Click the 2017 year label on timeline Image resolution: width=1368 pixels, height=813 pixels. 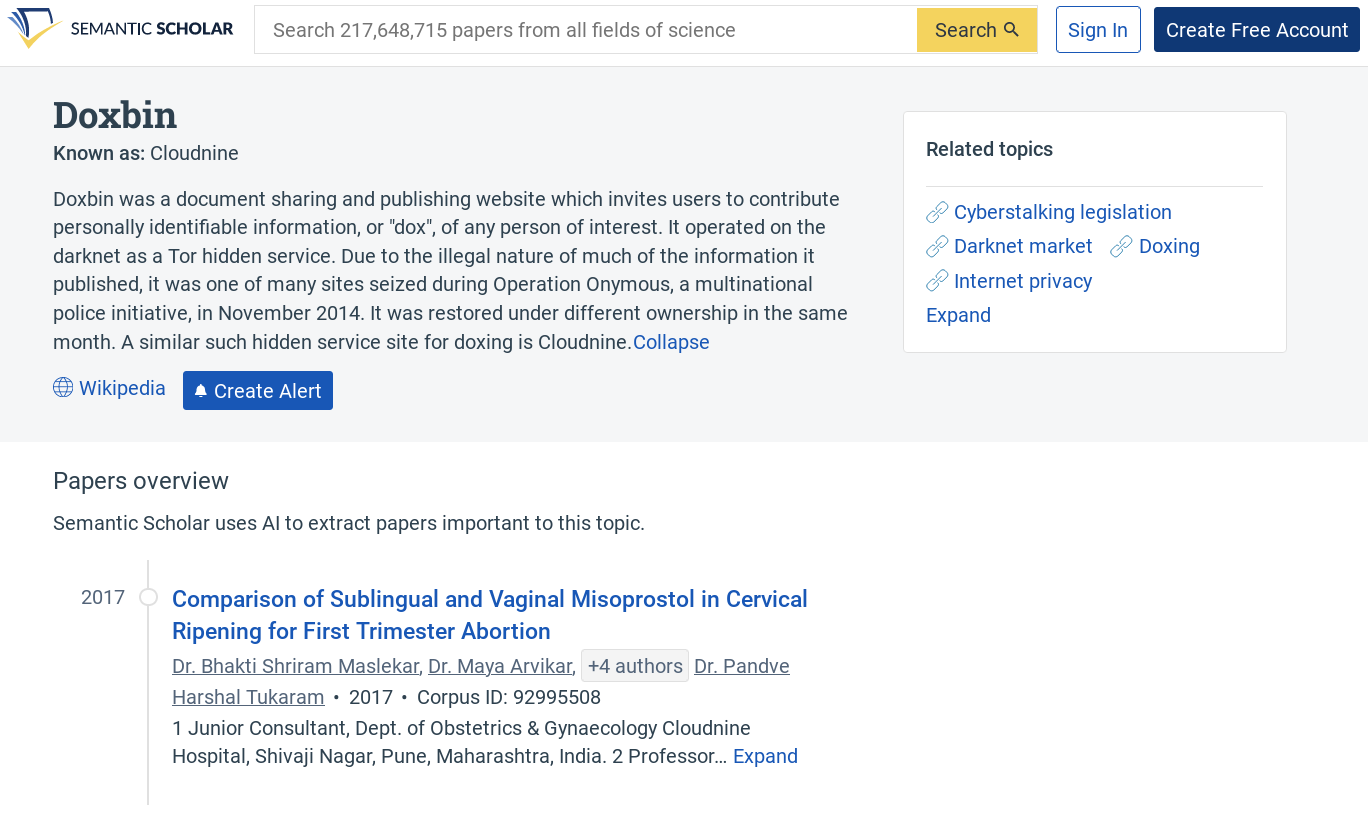coord(103,597)
